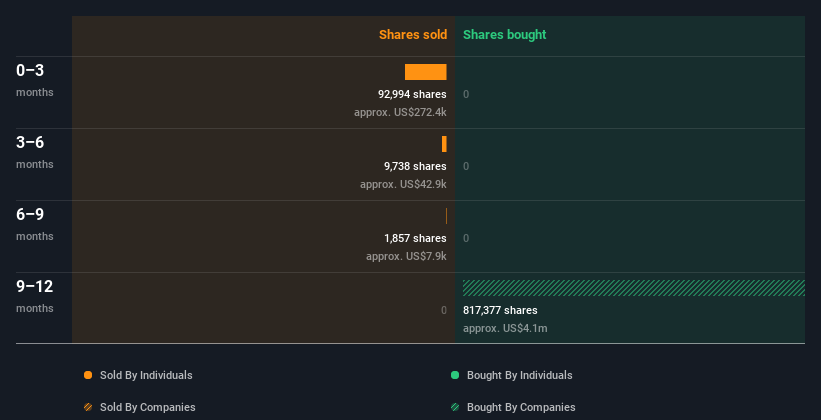Select the Sold By Companies legend label
Image resolution: width=821 pixels, height=420 pixels.
coord(148,407)
